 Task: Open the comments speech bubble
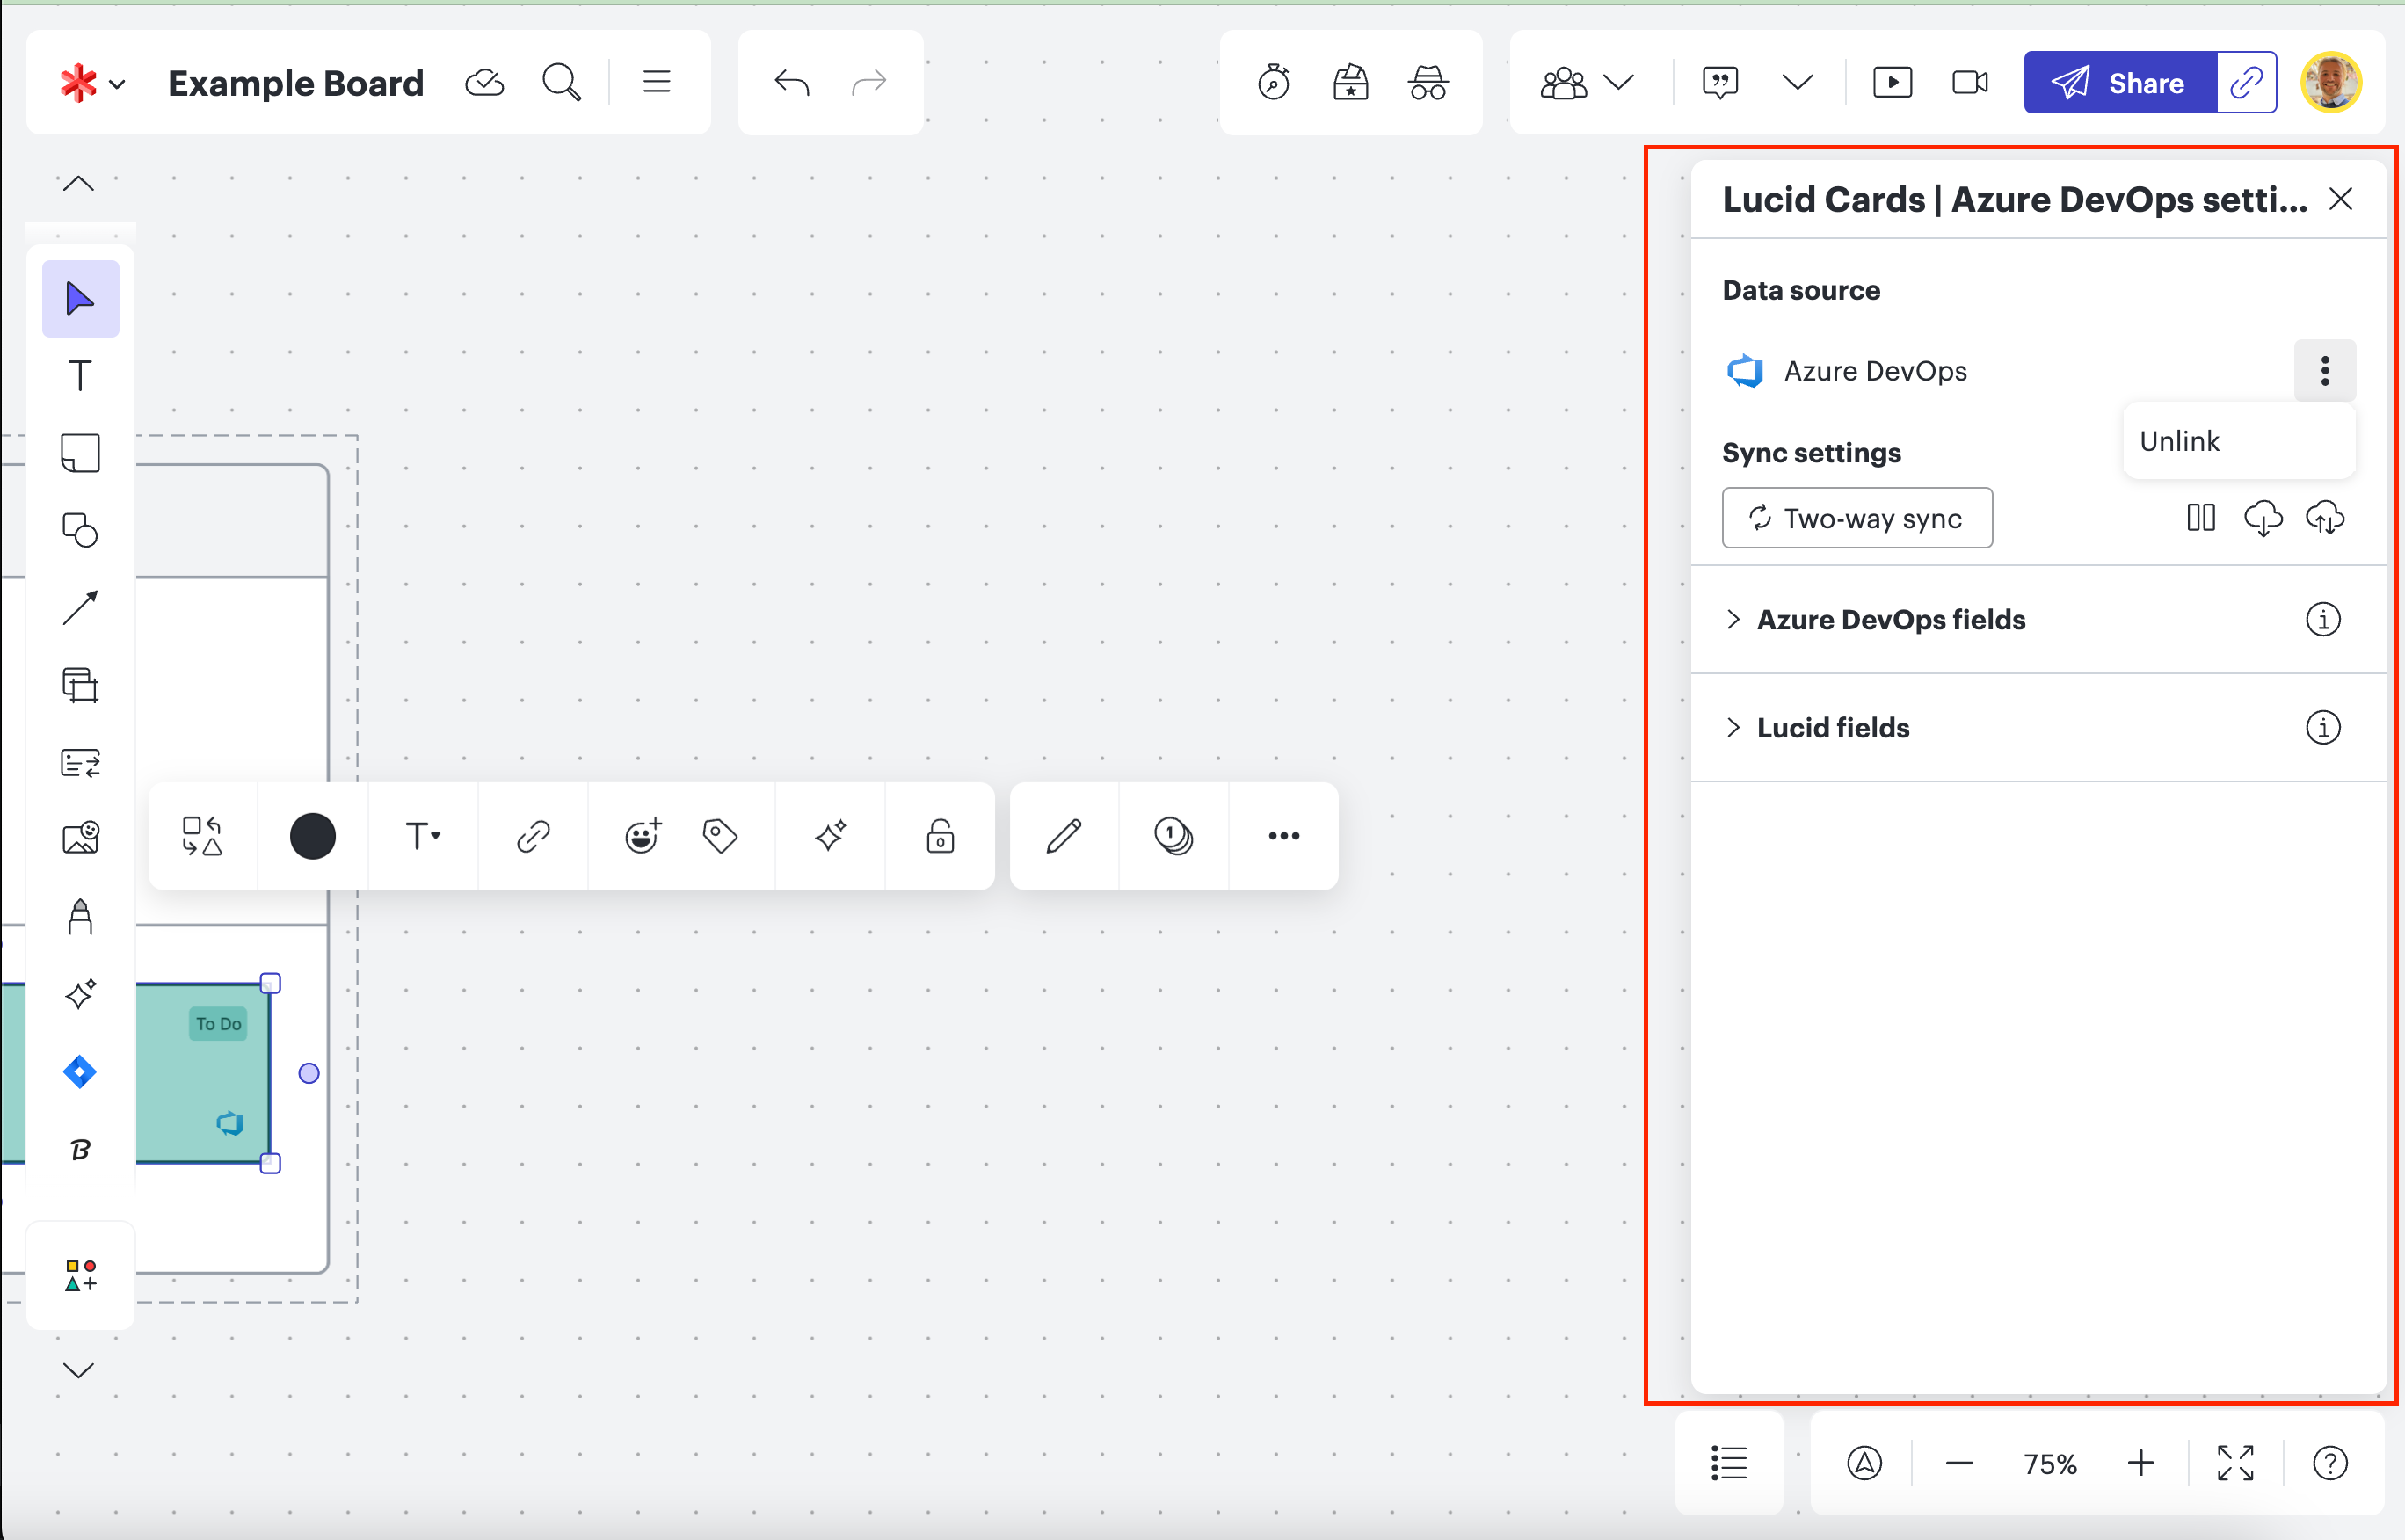tap(1720, 82)
